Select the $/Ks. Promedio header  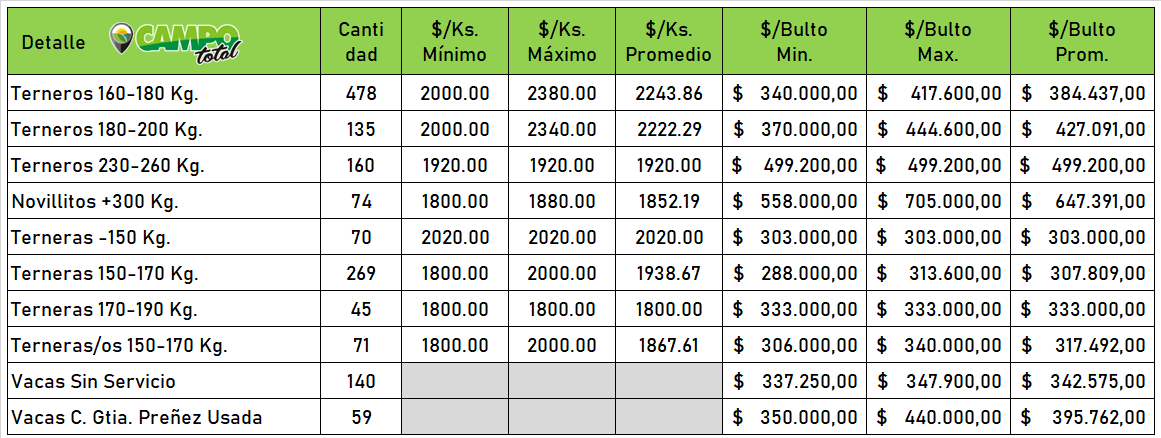click(669, 42)
